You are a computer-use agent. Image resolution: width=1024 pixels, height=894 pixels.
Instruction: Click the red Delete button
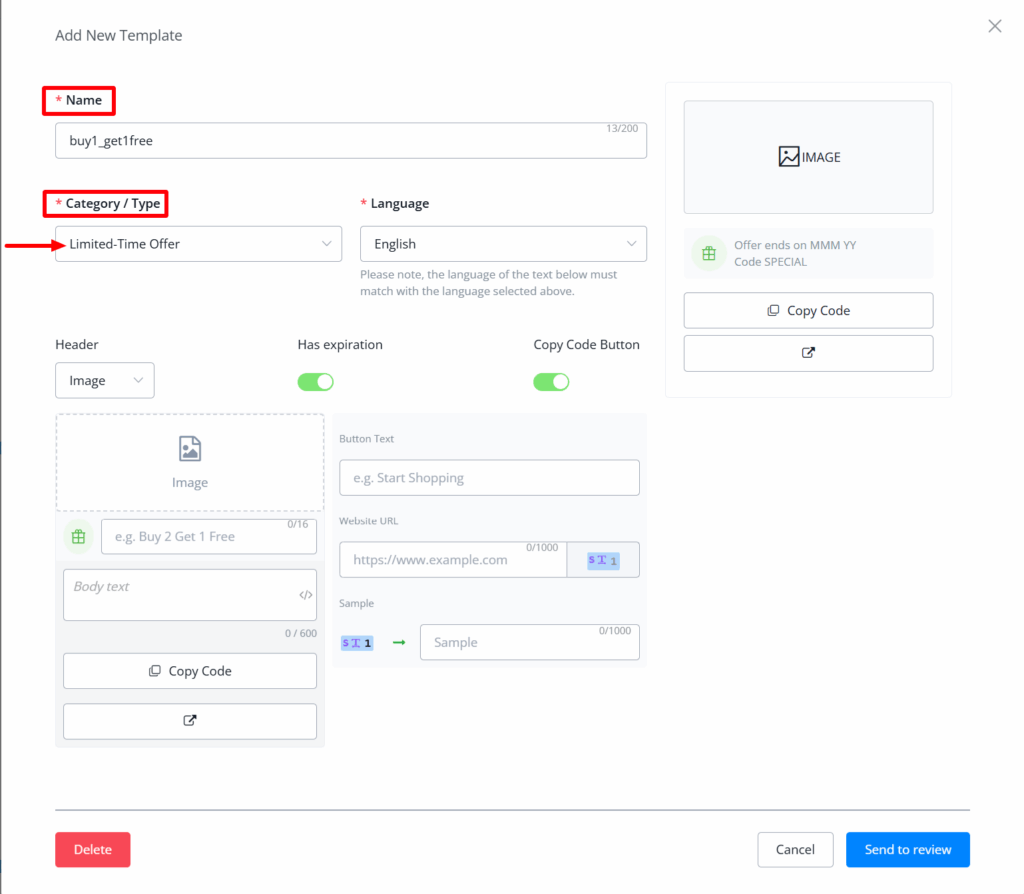click(93, 850)
